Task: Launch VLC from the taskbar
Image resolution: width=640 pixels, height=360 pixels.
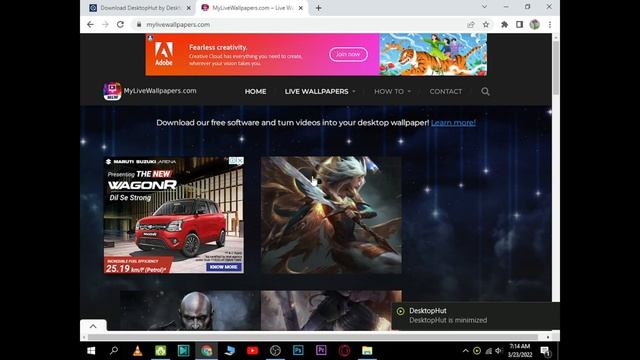Action: click(x=138, y=351)
